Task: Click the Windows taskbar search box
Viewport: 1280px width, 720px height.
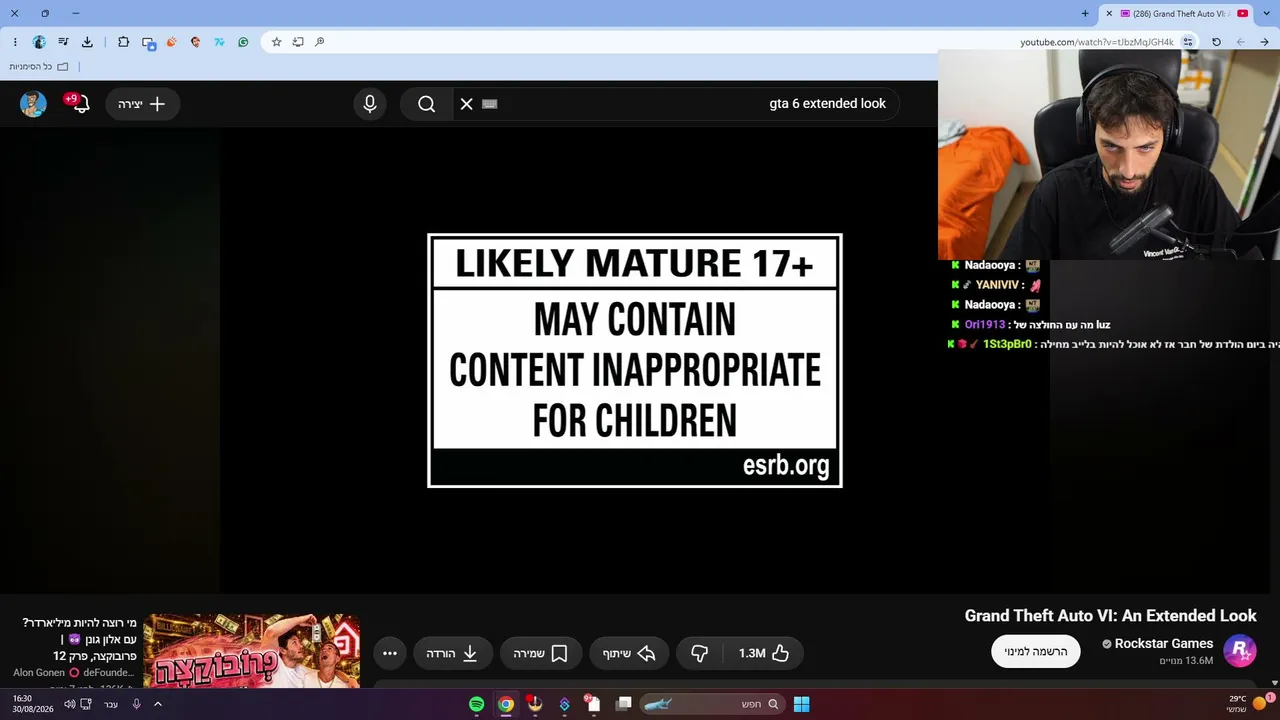Action: (712, 704)
